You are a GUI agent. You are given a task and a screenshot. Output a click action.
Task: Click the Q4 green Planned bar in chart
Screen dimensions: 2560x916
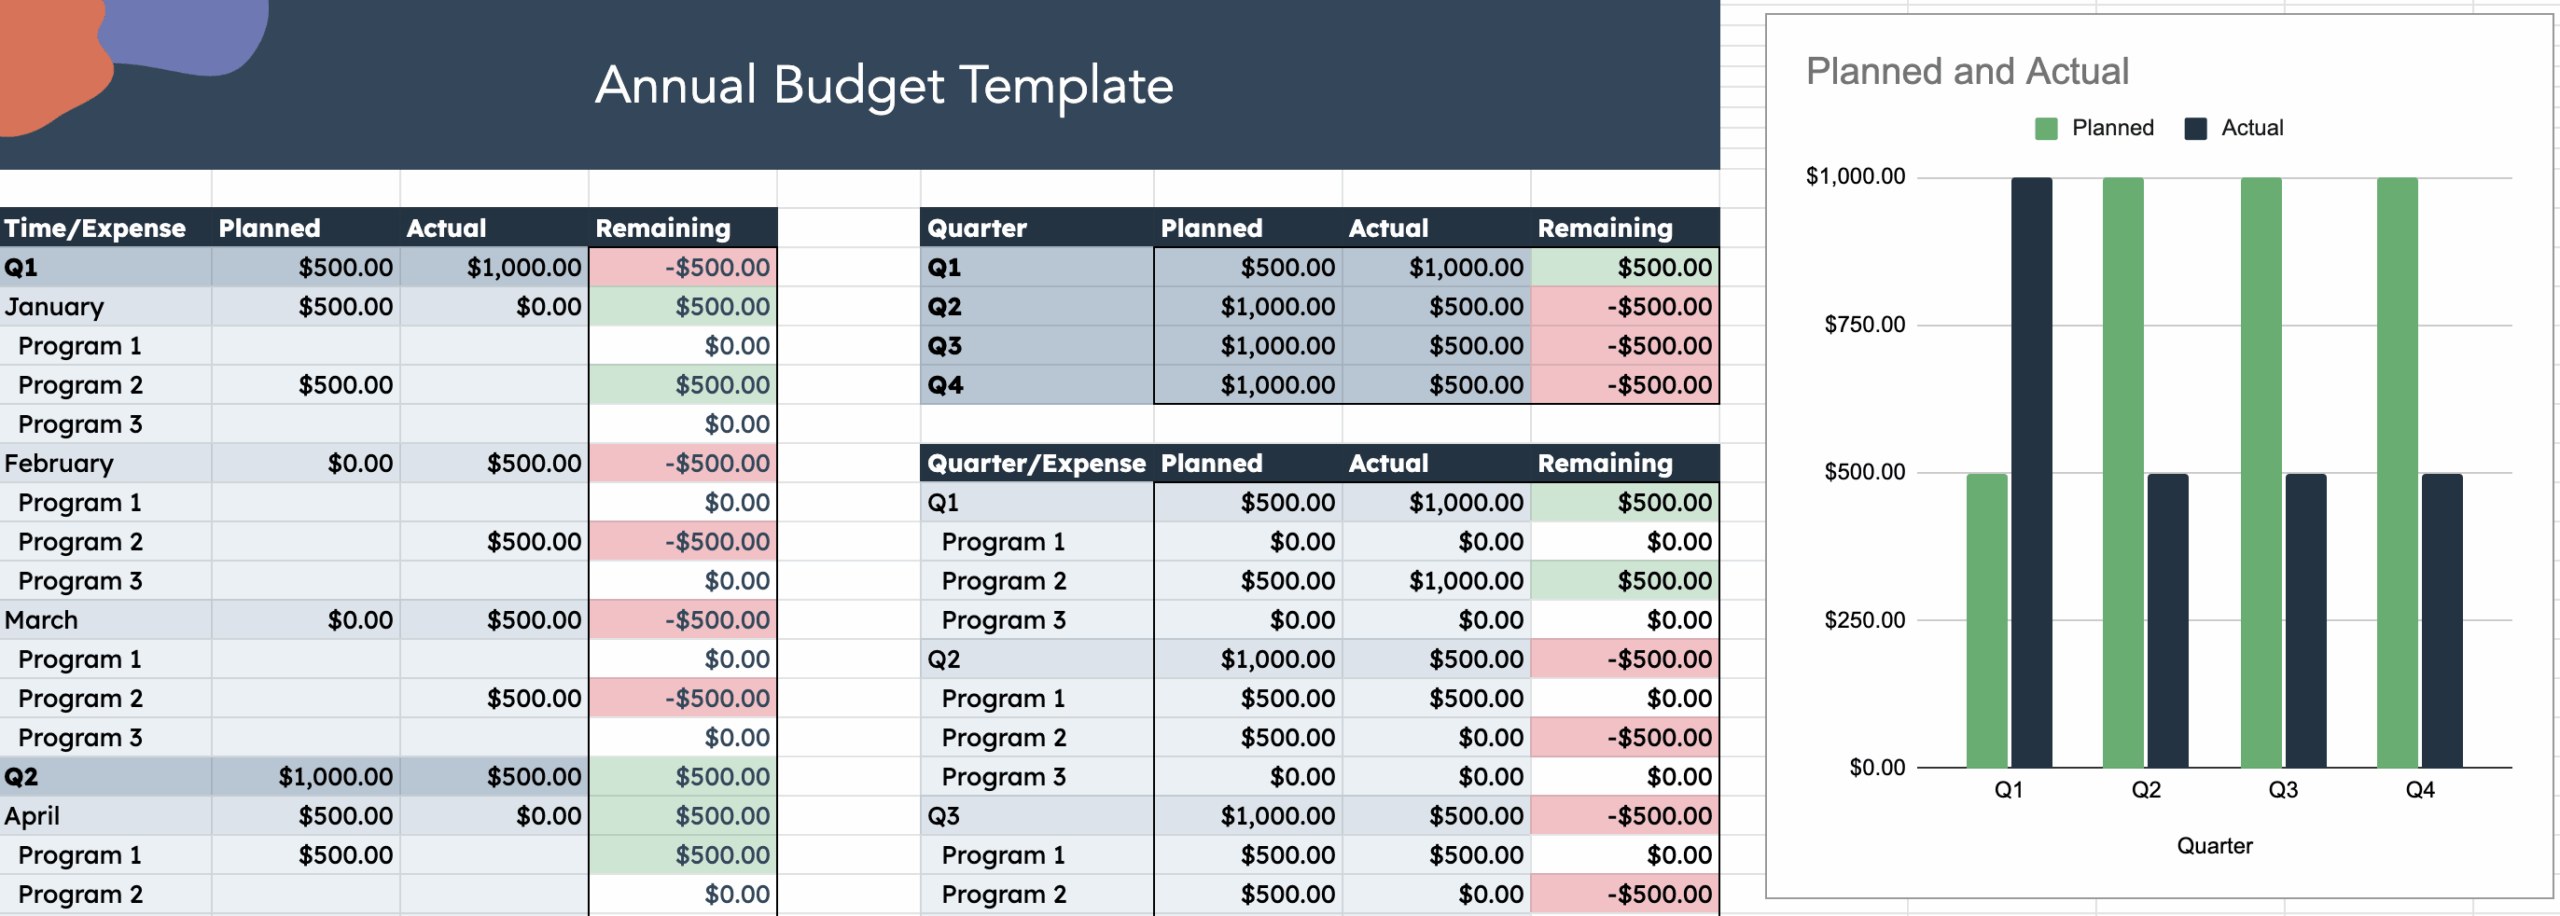tap(2397, 470)
